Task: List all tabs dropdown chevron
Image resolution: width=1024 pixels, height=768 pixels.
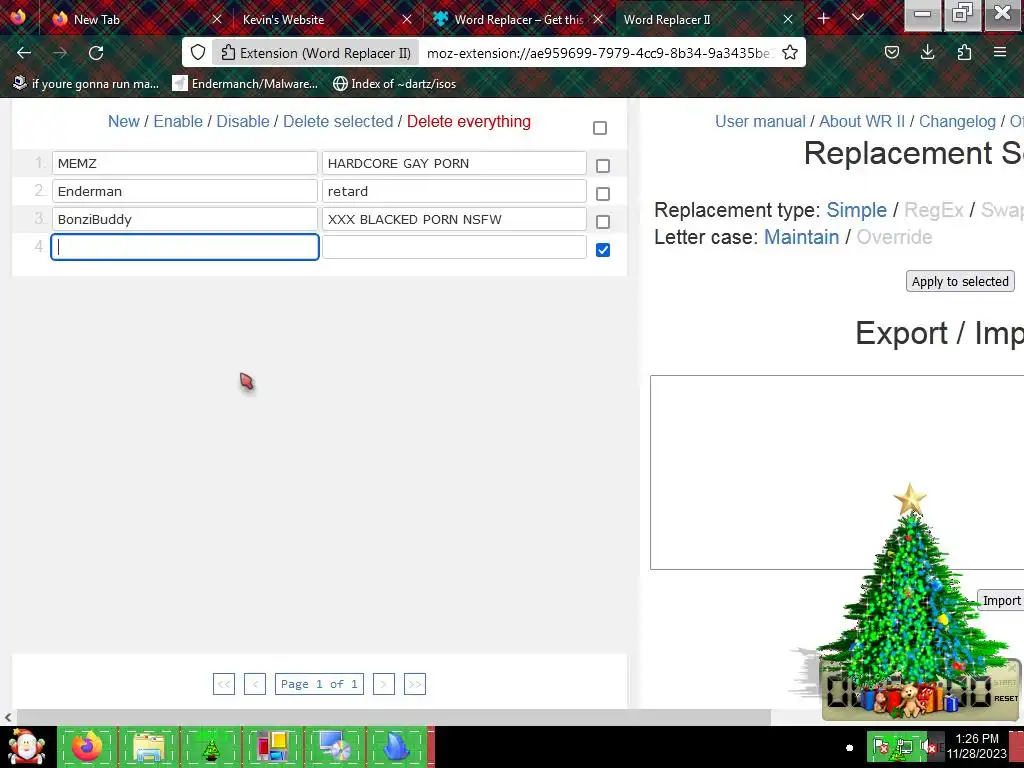Action: coord(858,18)
